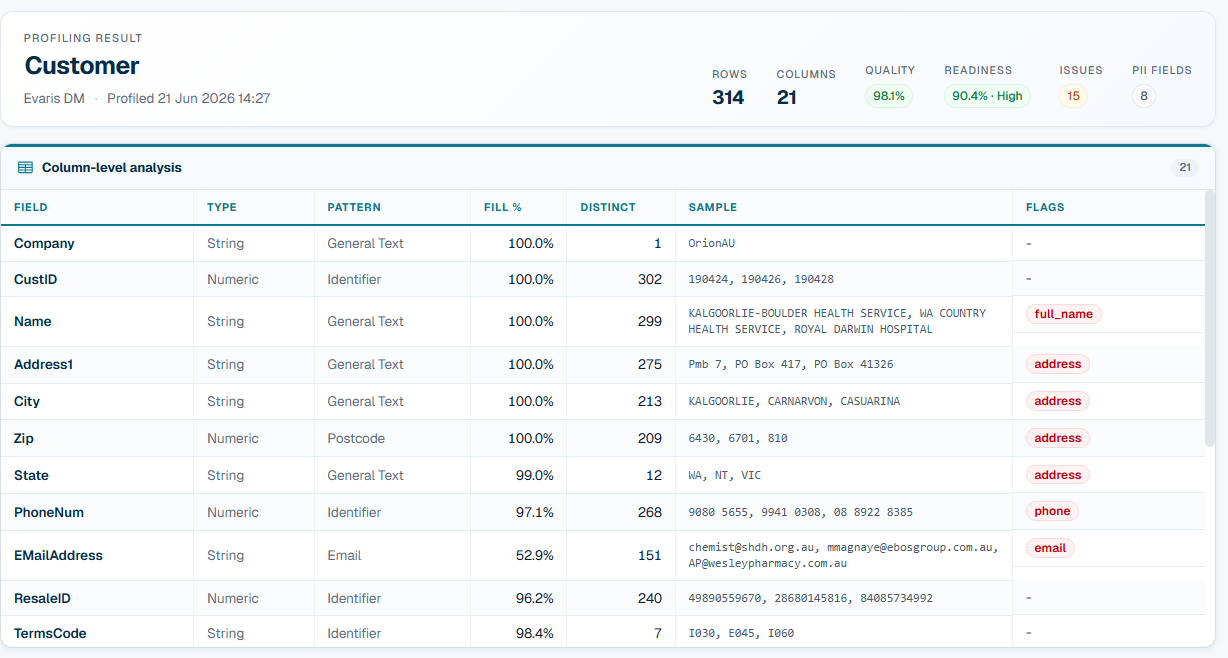Screen dimensions: 1228x658
Task: Click the FLAGS column header
Action: (x=1045, y=208)
